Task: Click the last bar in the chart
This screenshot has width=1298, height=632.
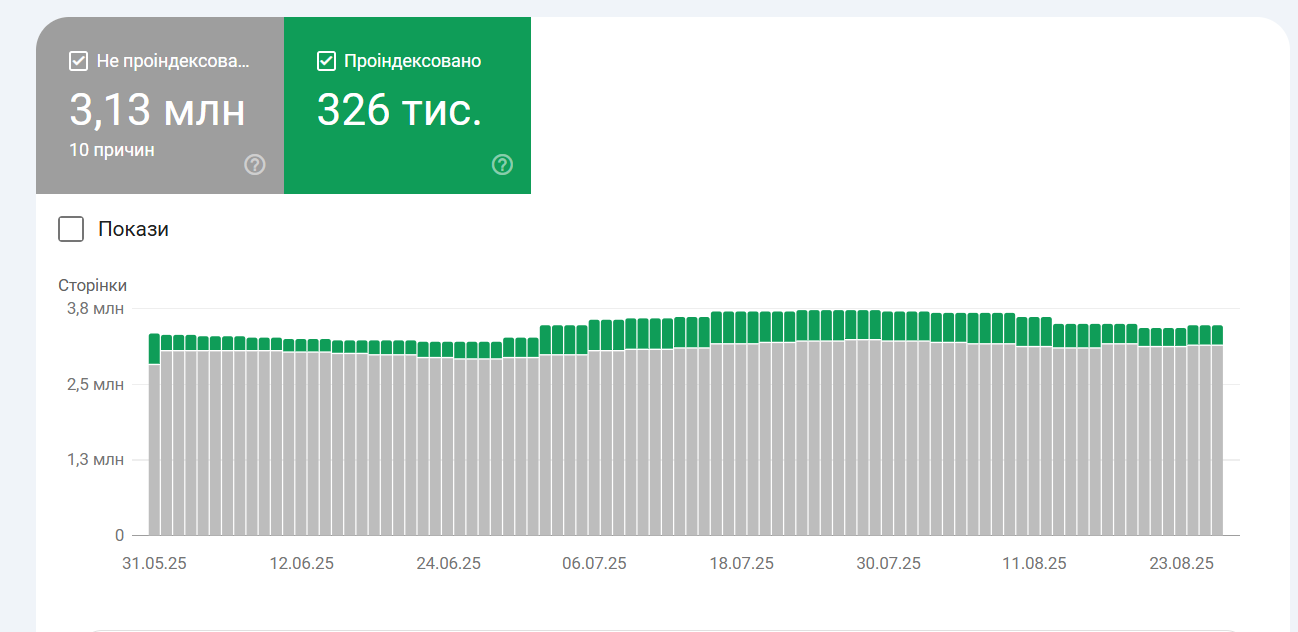Action: [x=1217, y=430]
